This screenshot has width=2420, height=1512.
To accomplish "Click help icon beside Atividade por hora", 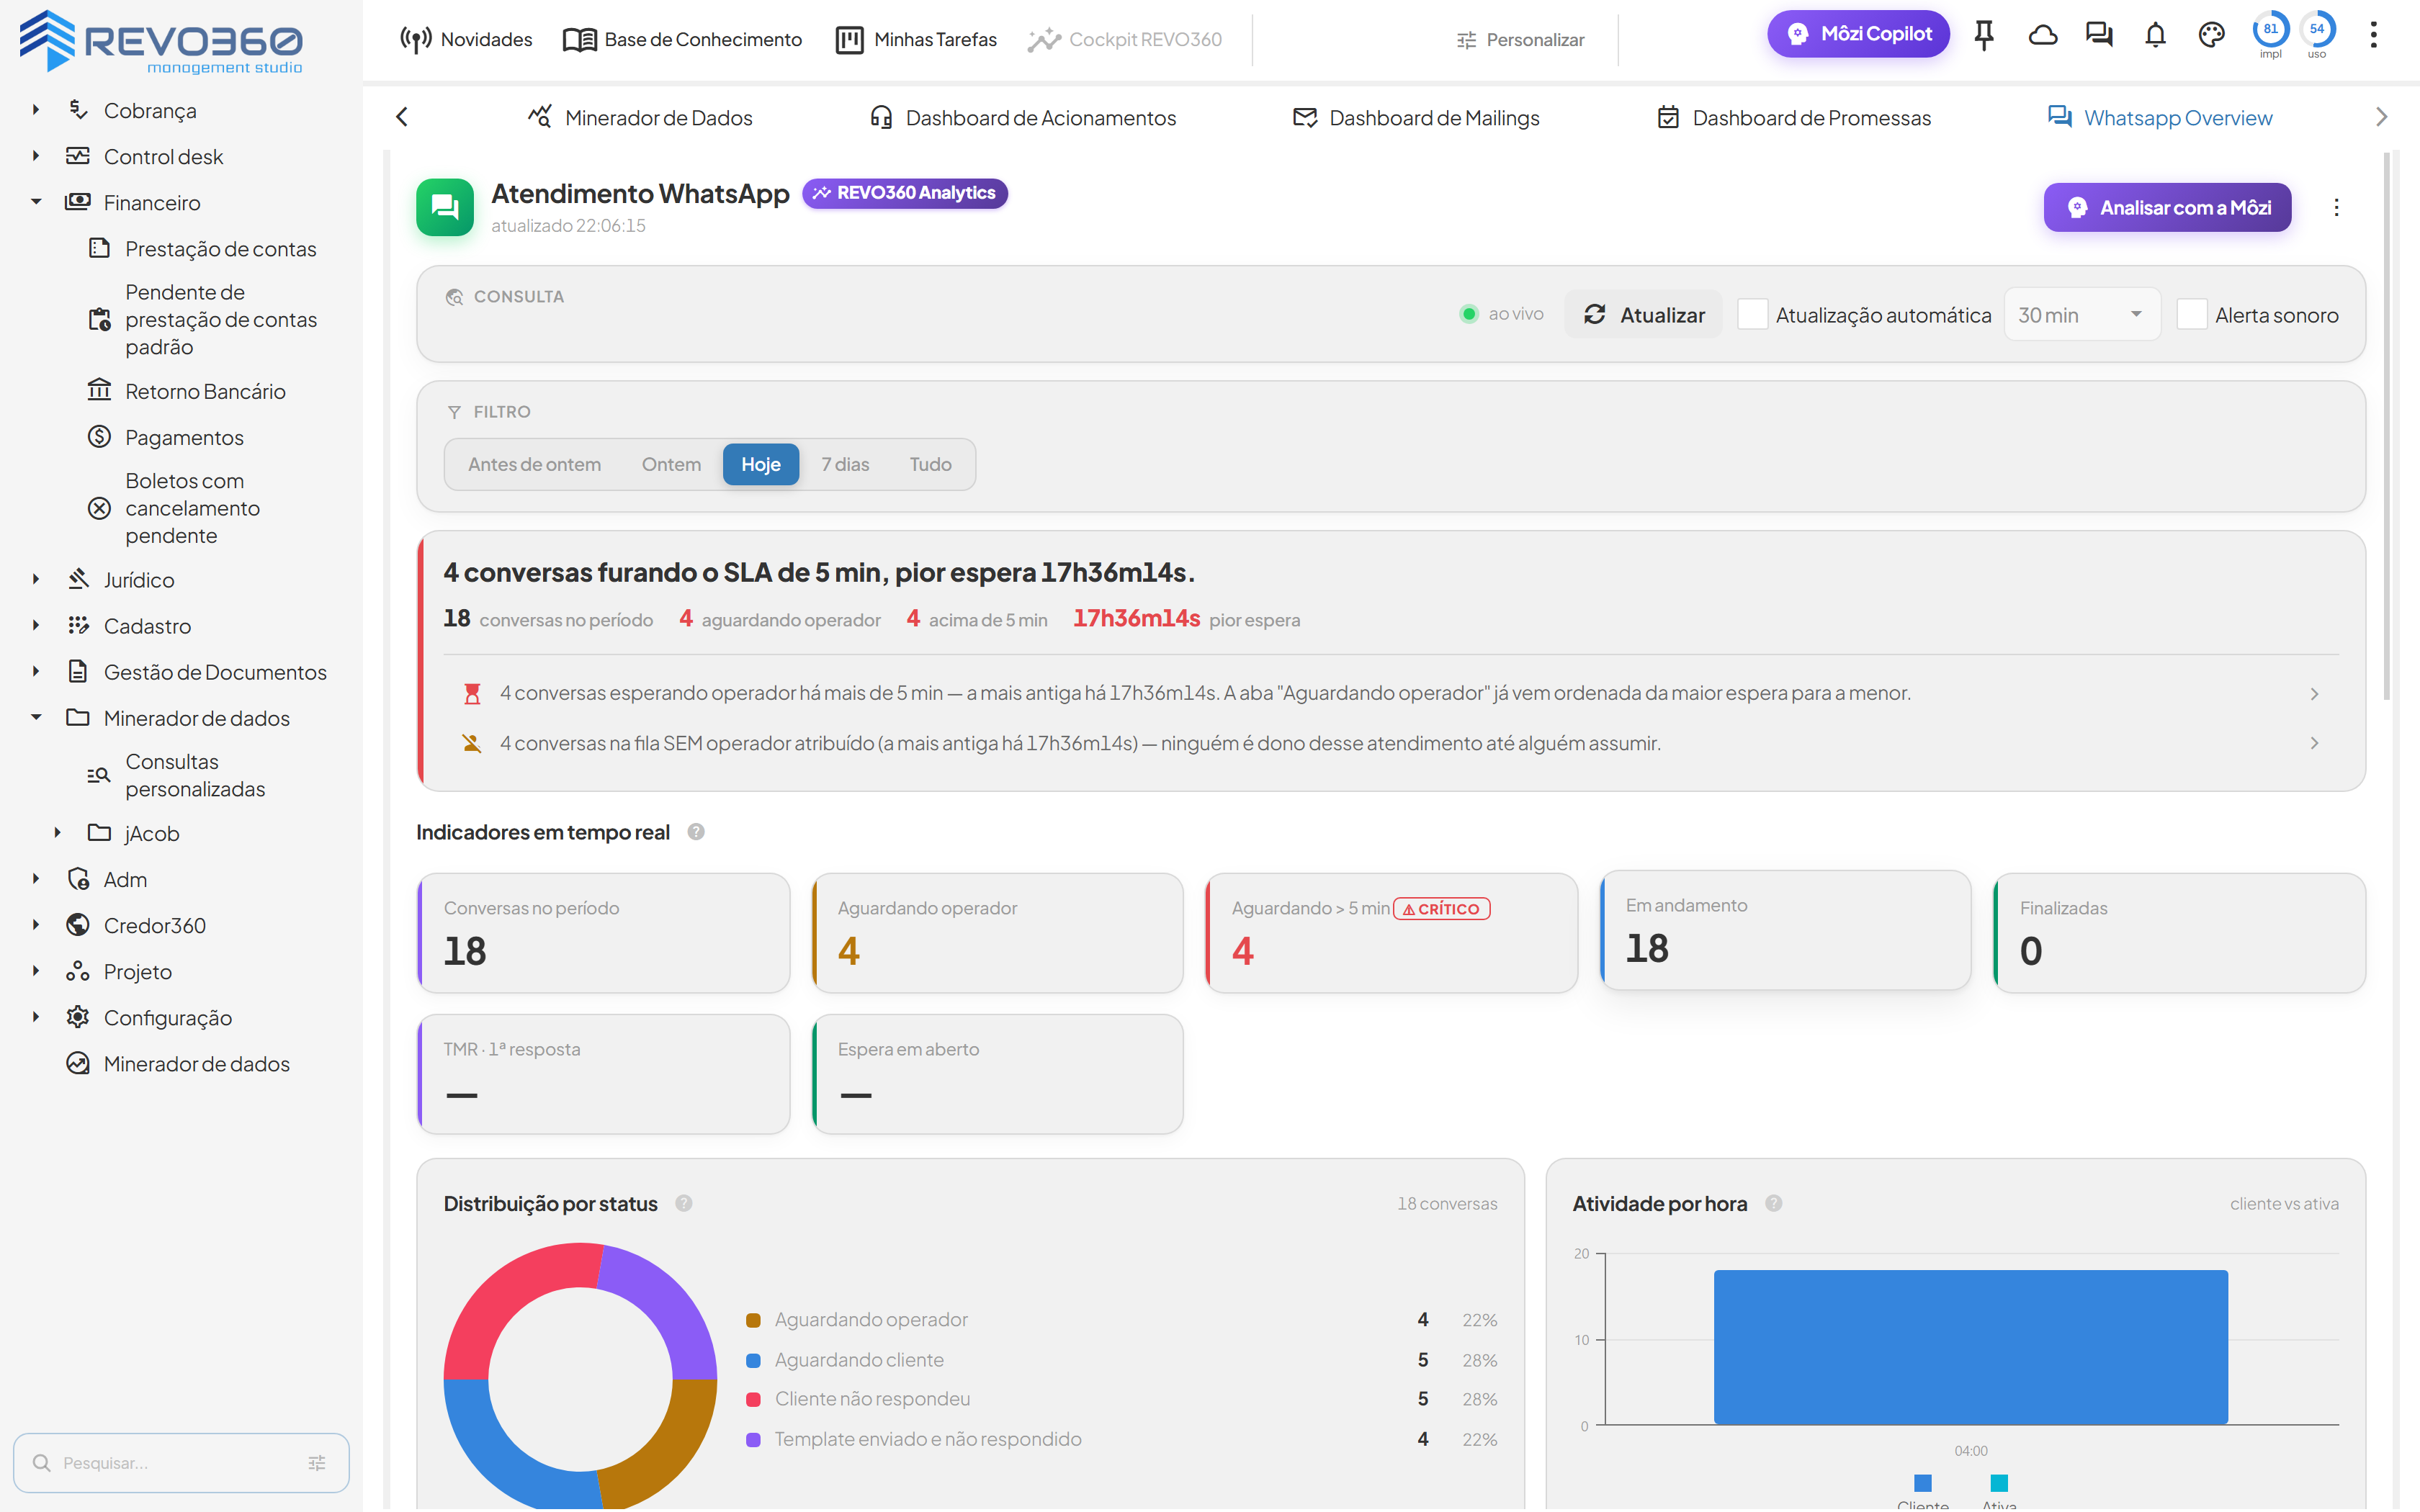I will (x=1773, y=1203).
